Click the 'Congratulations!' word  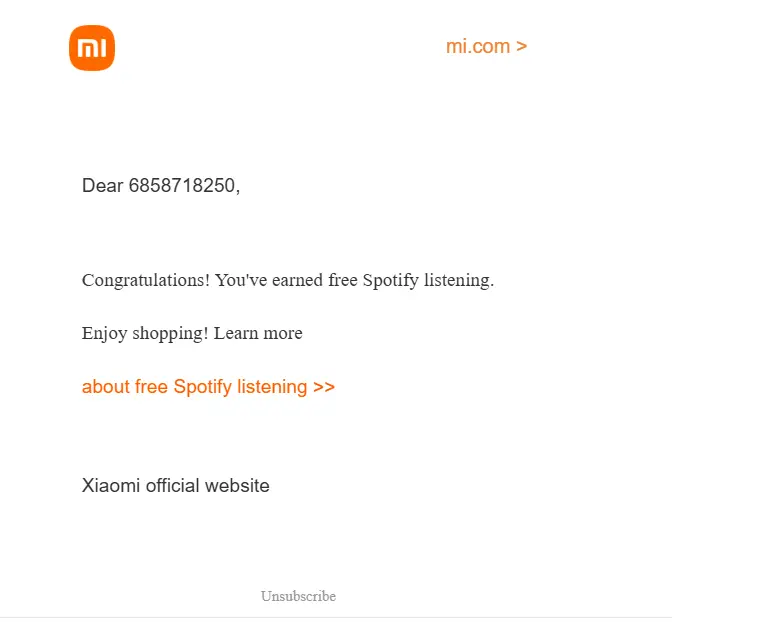[x=146, y=280]
